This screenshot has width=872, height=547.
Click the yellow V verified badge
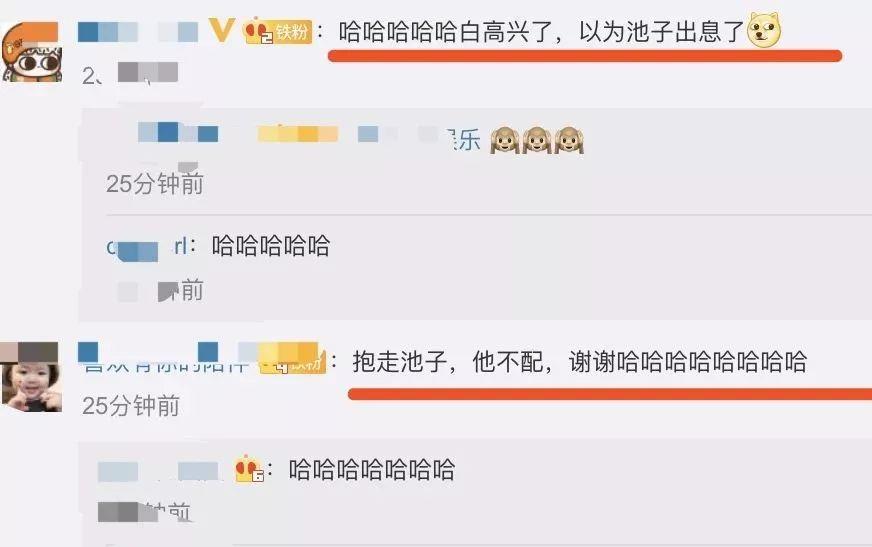coord(222,30)
